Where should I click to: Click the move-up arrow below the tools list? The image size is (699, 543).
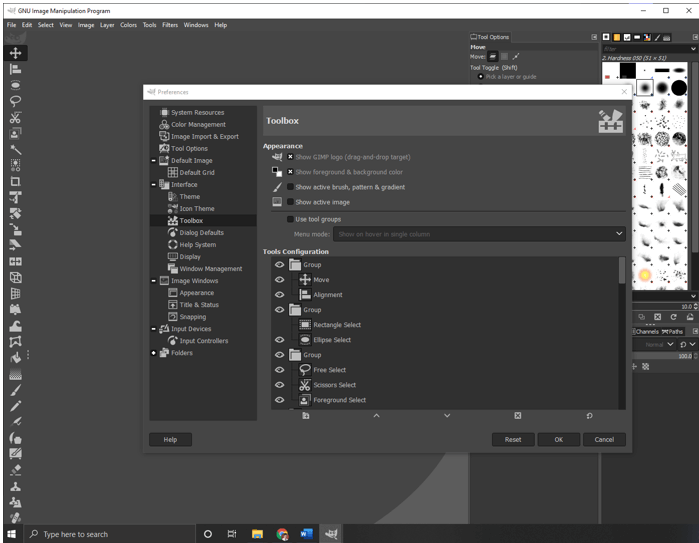[376, 415]
